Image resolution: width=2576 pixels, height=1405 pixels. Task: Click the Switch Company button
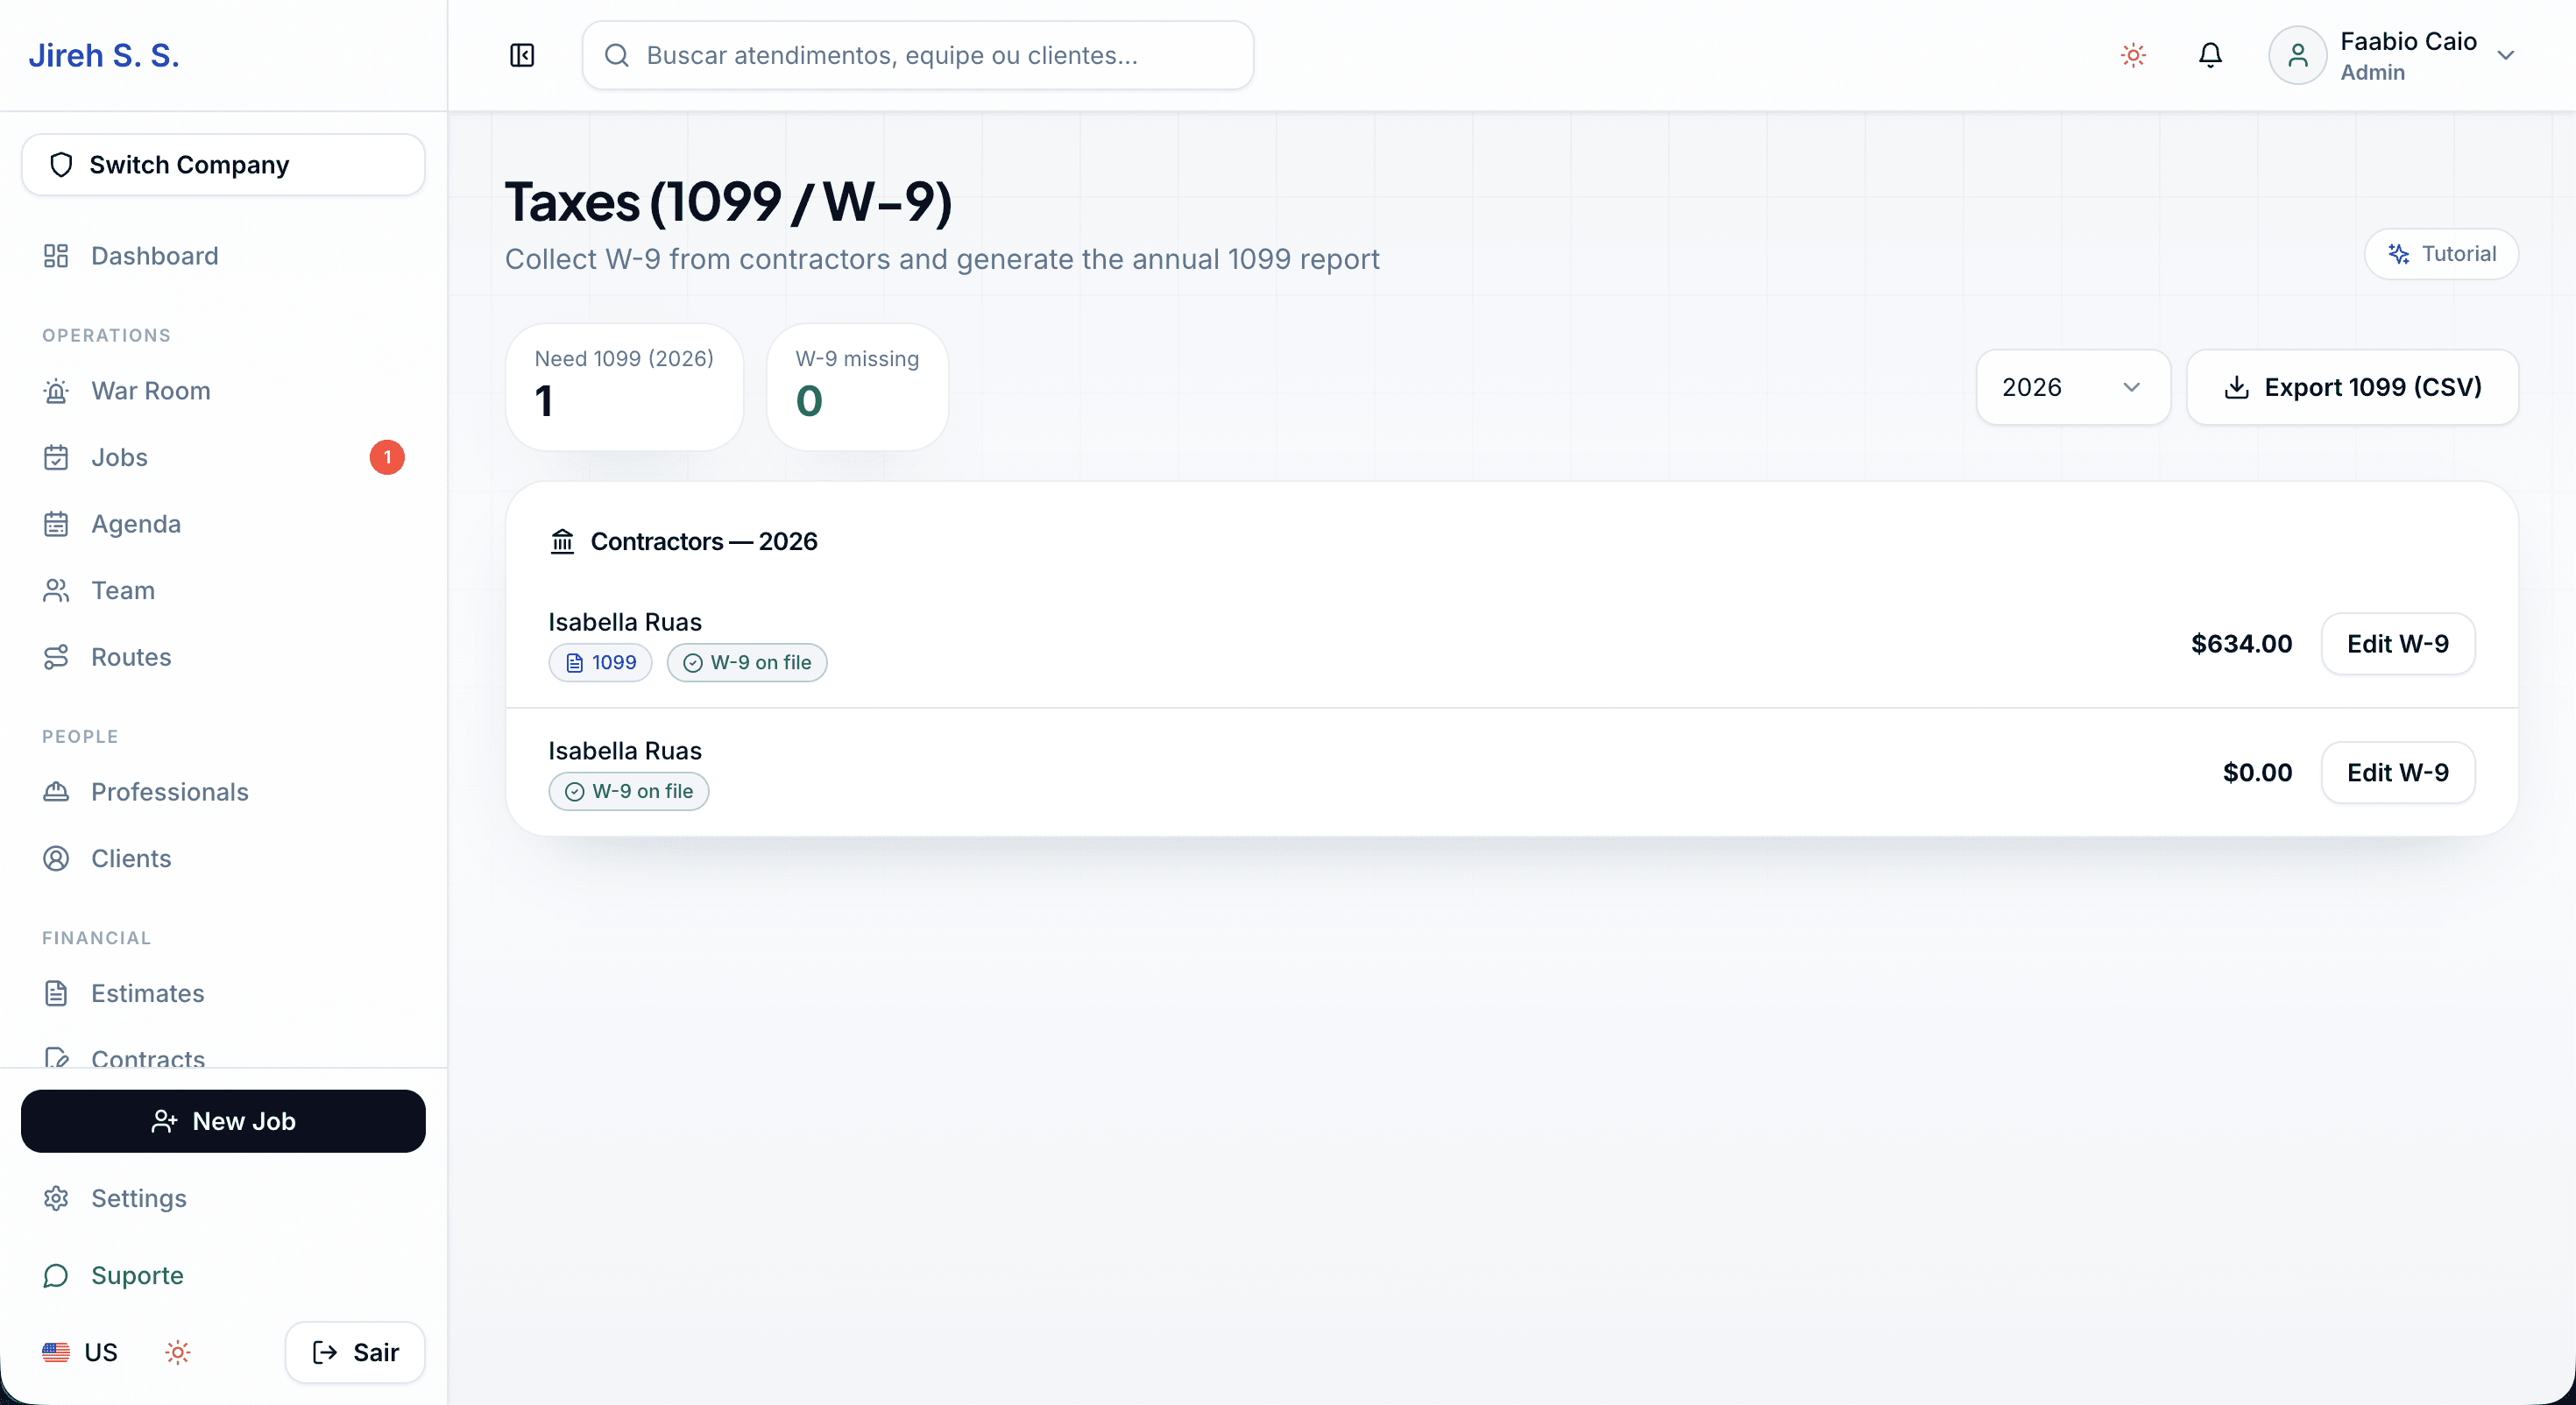(x=223, y=165)
